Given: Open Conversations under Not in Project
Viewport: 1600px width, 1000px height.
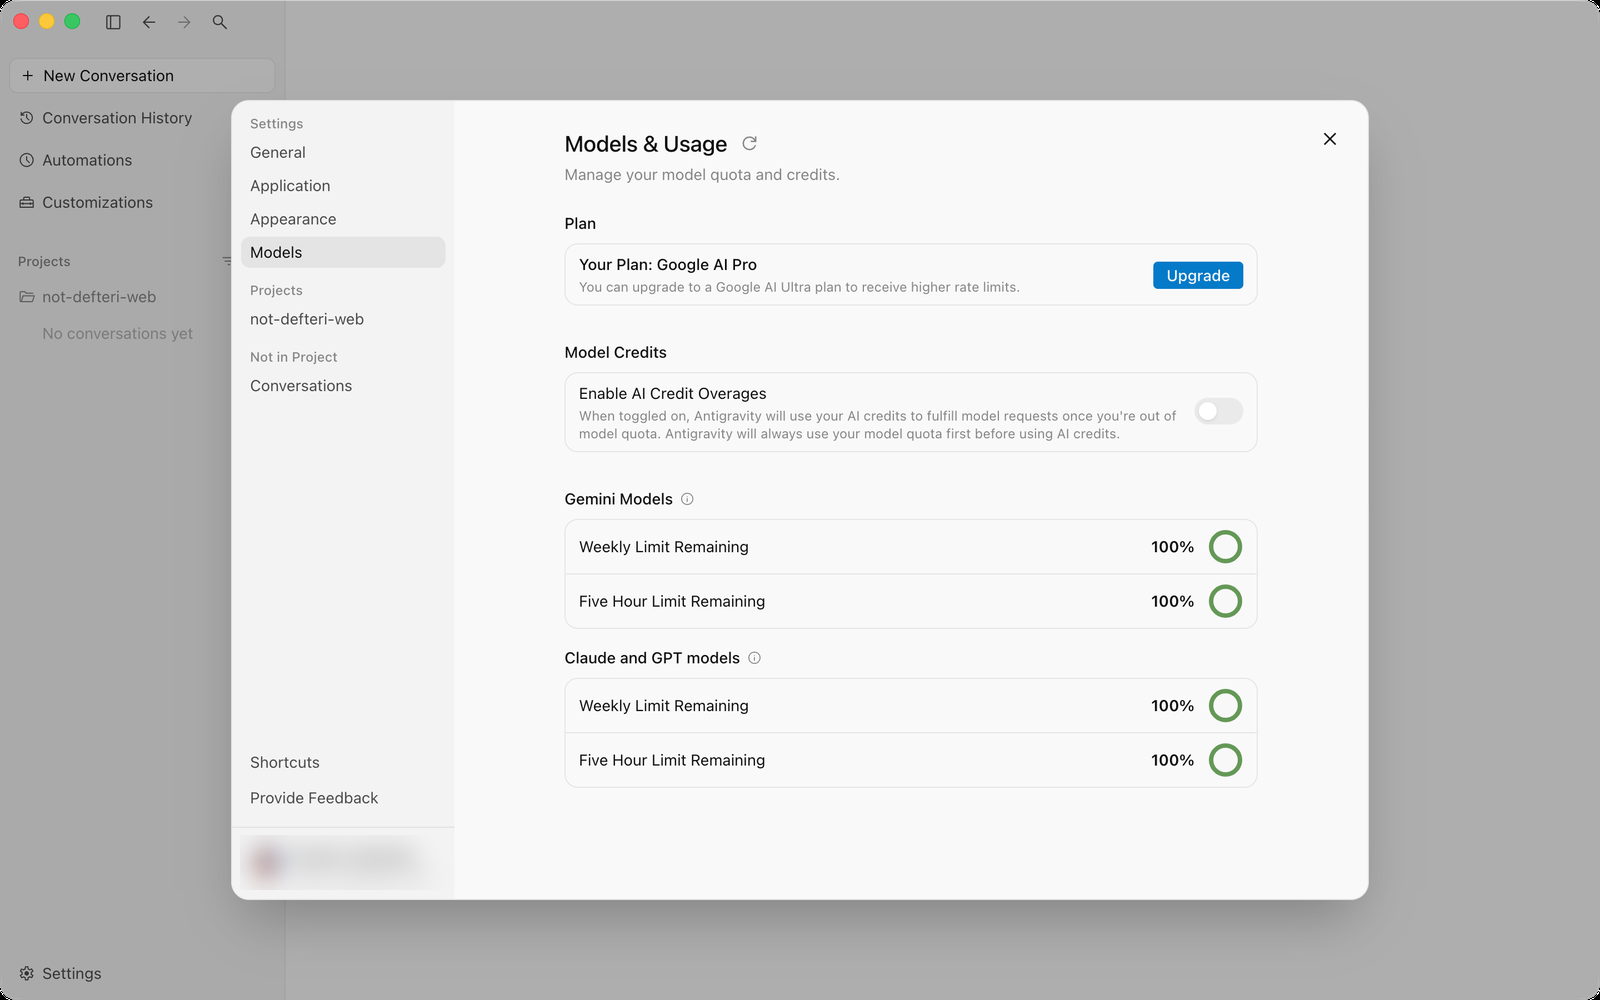Looking at the screenshot, I should [x=343, y=386].
